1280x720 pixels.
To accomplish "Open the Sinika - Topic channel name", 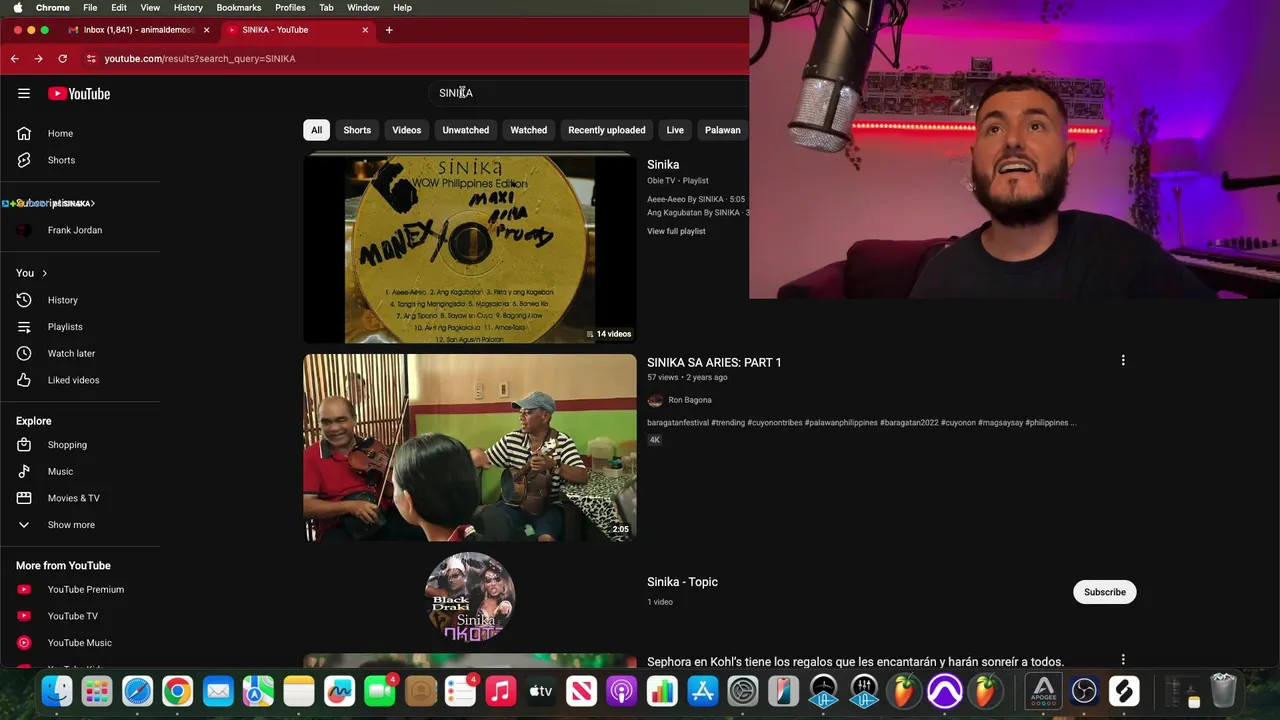I will [x=682, y=582].
